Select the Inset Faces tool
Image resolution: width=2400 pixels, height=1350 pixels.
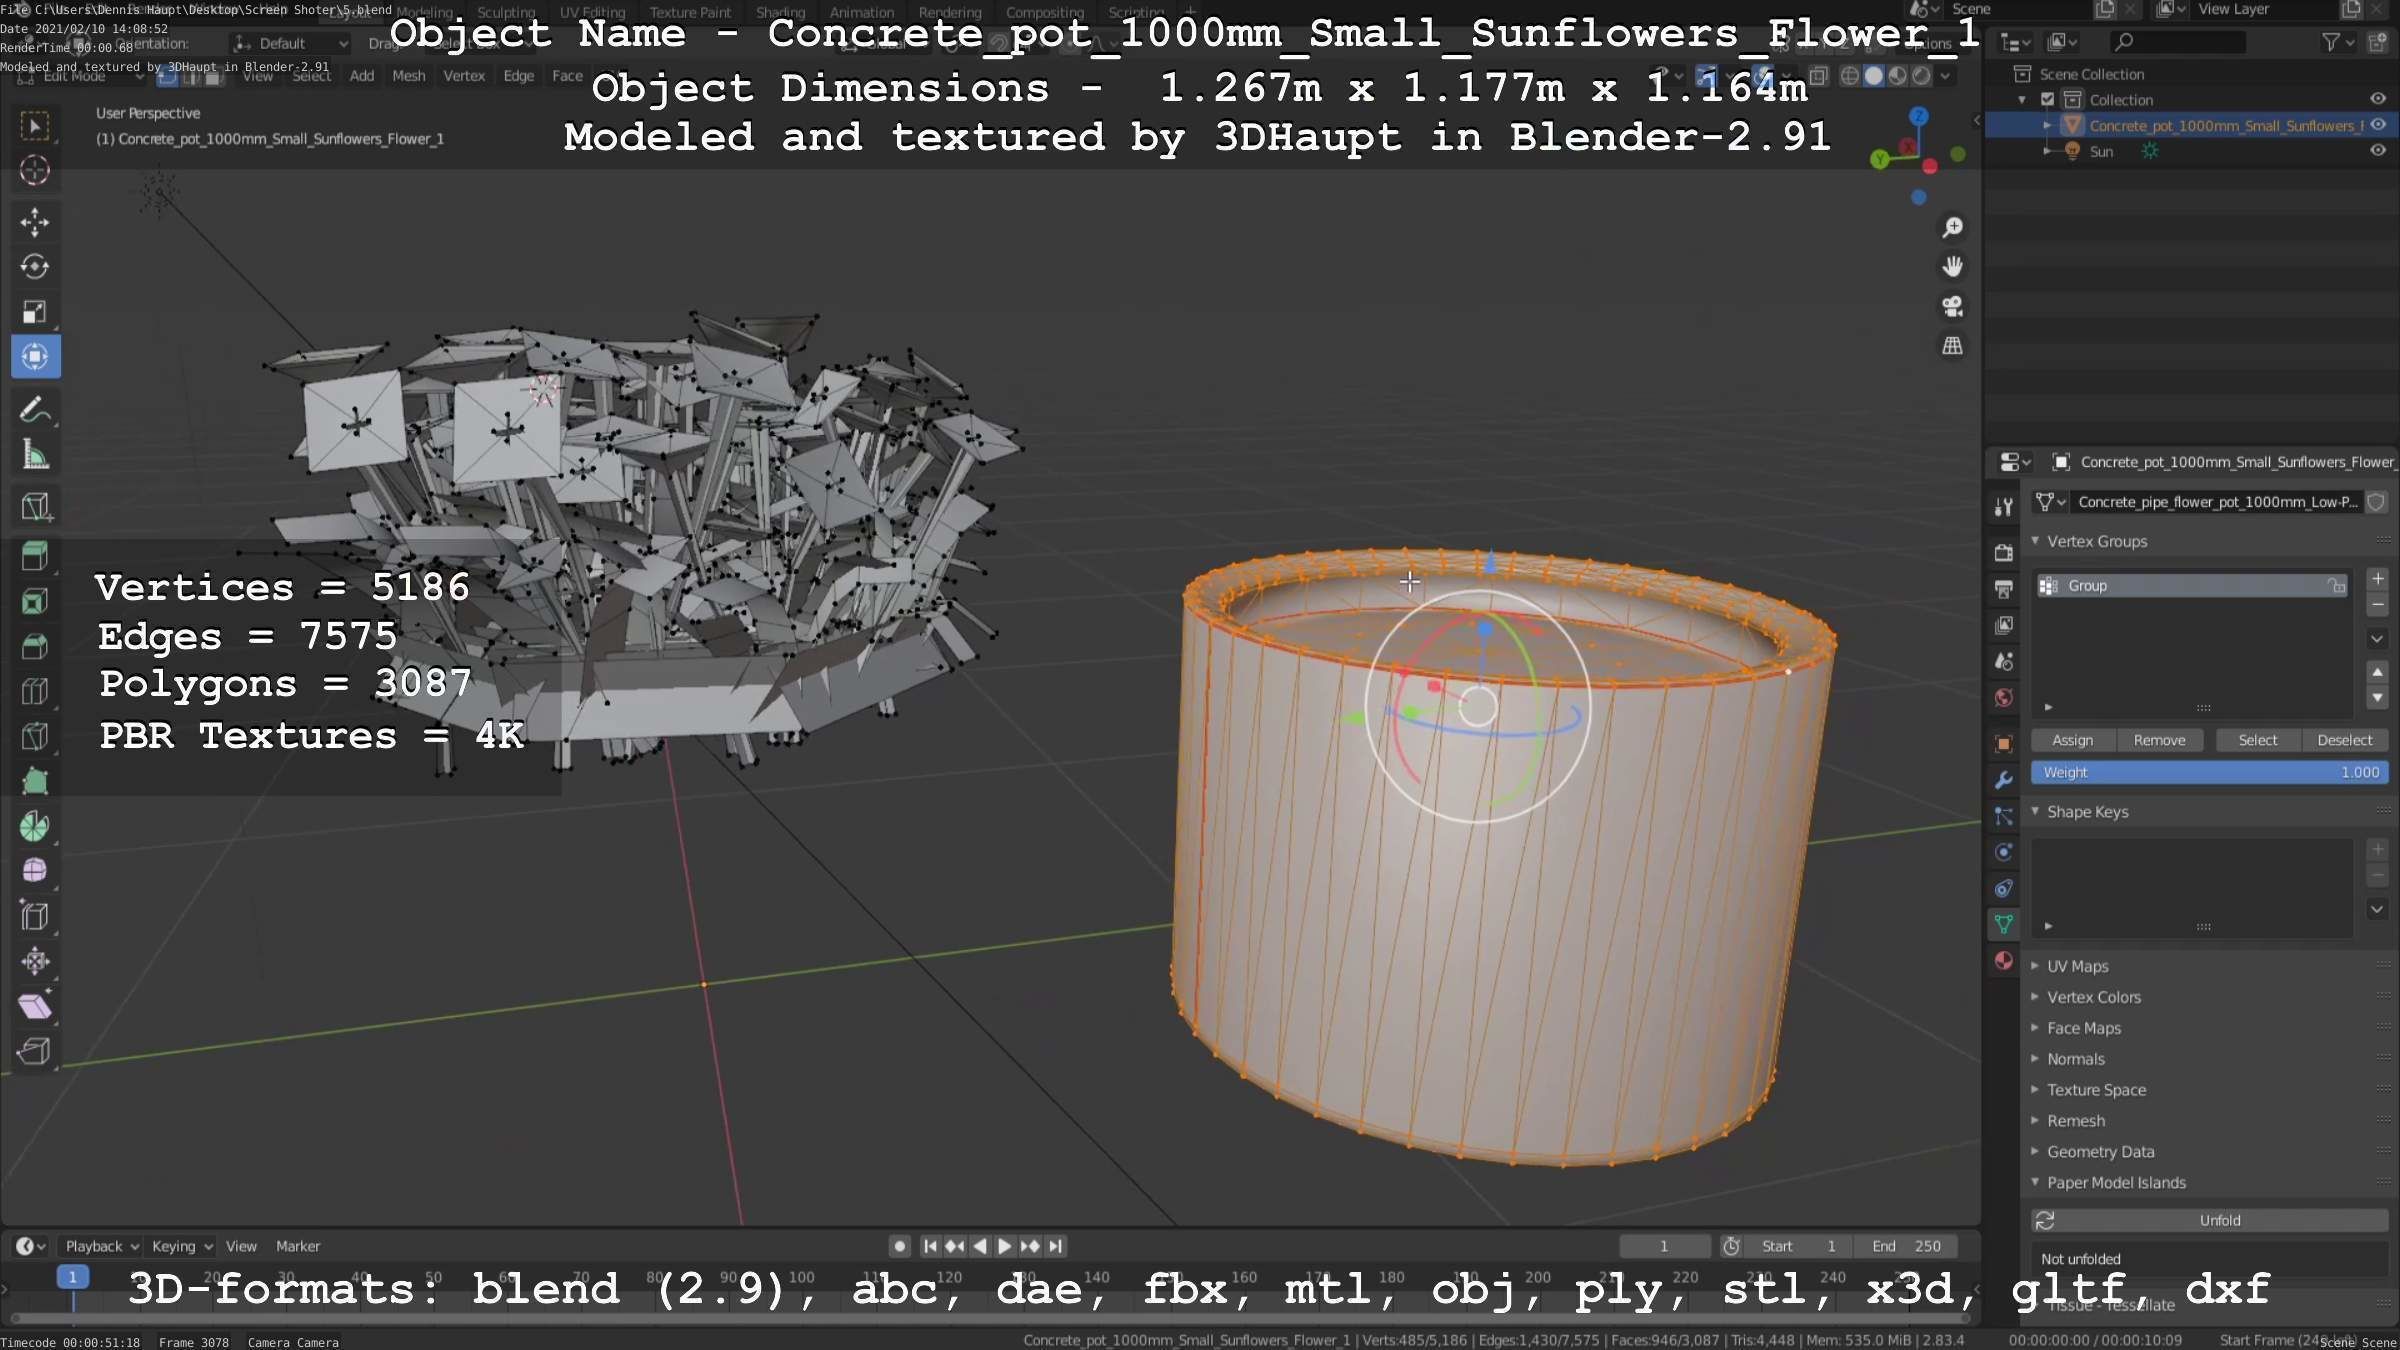click(35, 600)
